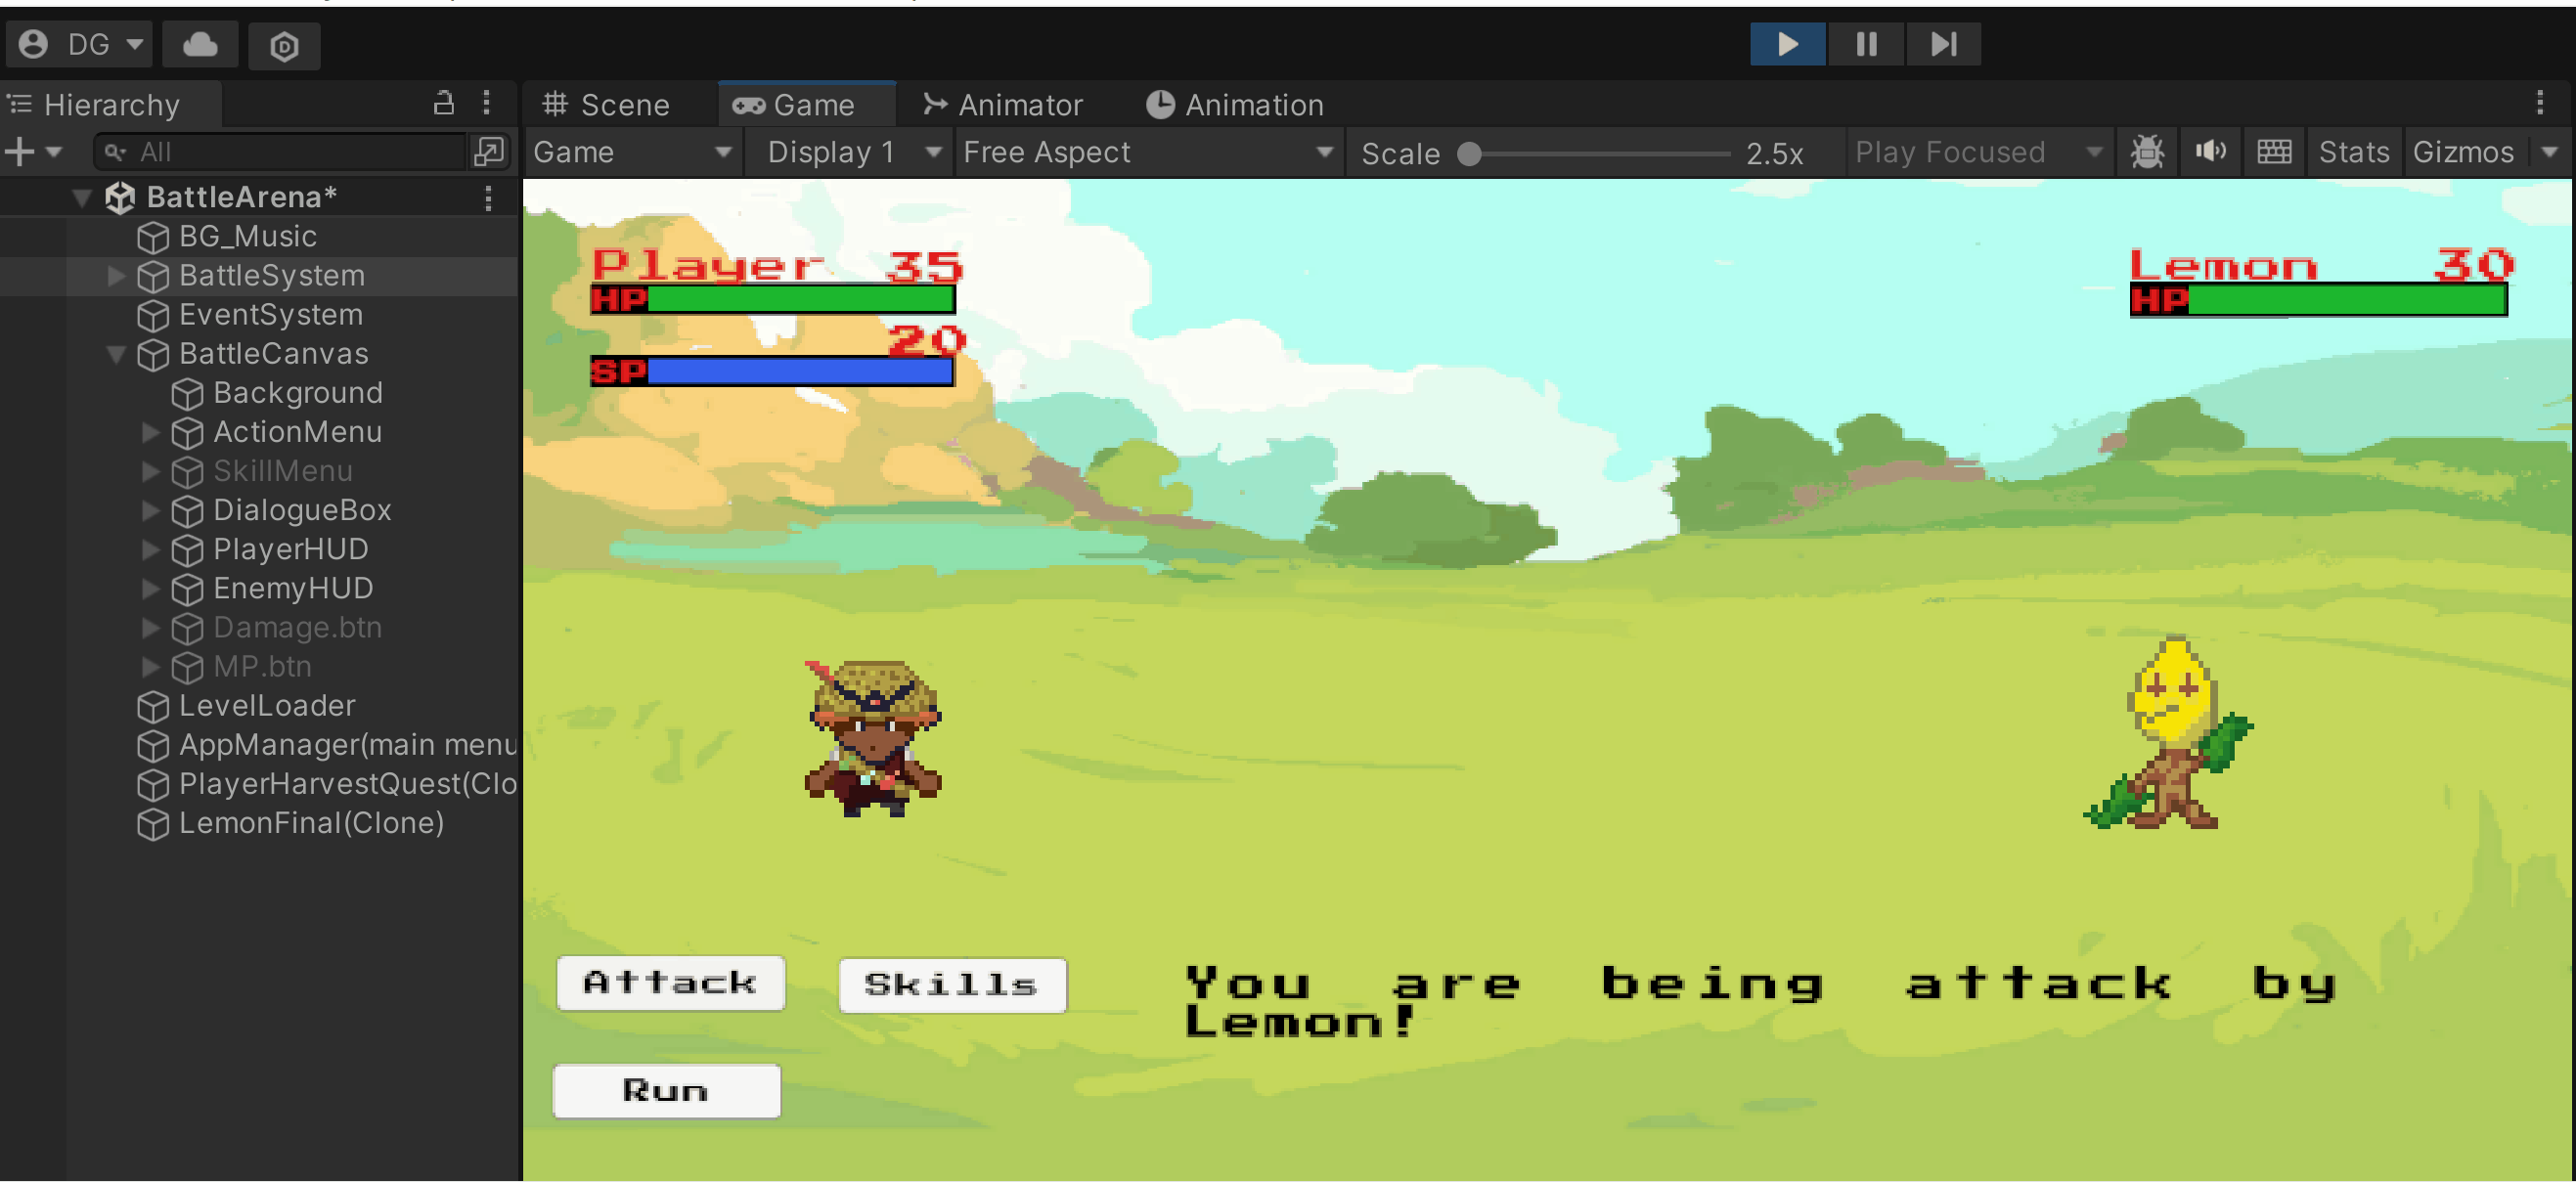The width and height of the screenshot is (2576, 1182).
Task: Open the BattleArena scene options menu
Action: (x=488, y=197)
